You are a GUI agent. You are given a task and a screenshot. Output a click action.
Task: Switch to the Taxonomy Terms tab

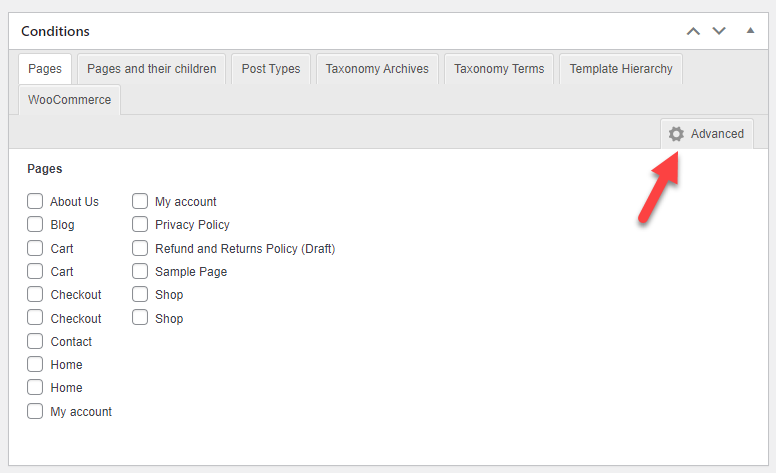499,69
